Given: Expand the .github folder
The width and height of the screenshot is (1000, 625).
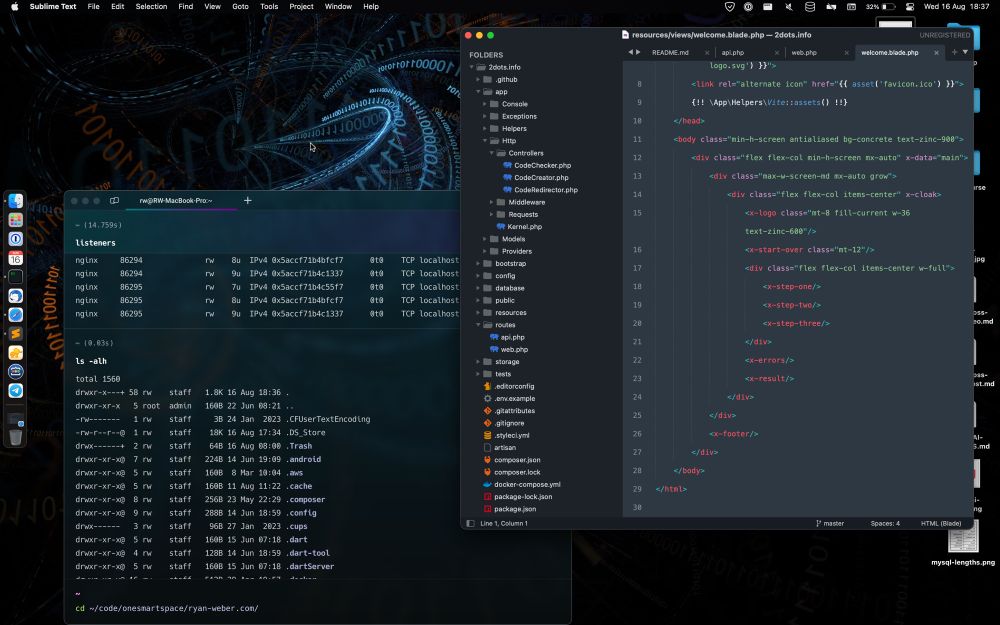Looking at the screenshot, I should [478, 80].
